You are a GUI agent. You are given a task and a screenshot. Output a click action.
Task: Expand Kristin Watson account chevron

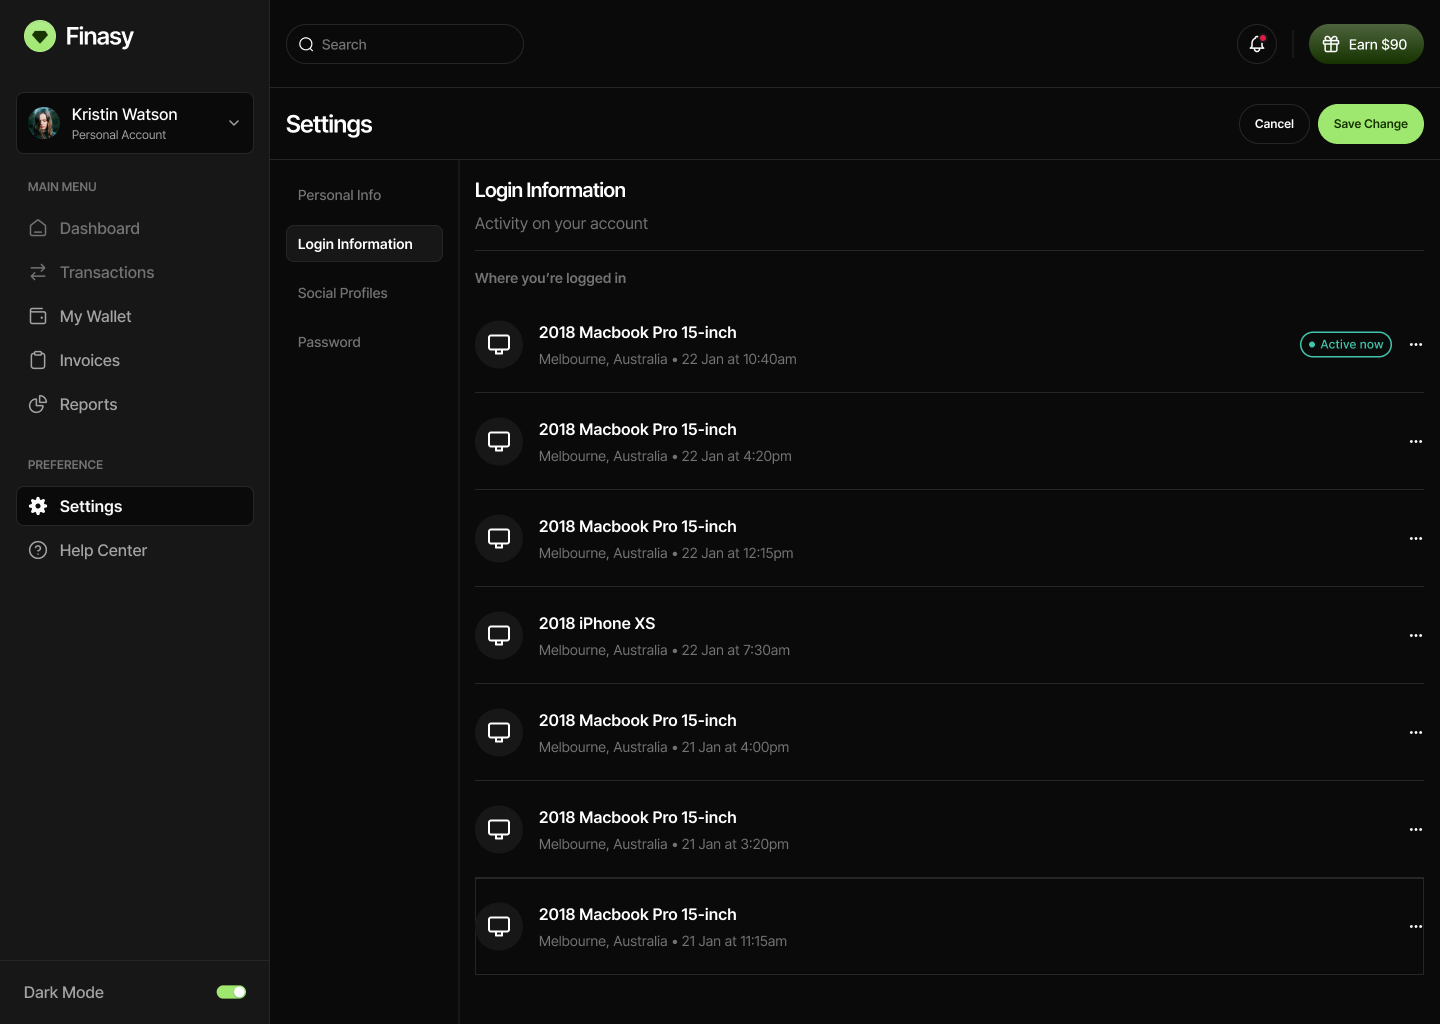click(234, 123)
